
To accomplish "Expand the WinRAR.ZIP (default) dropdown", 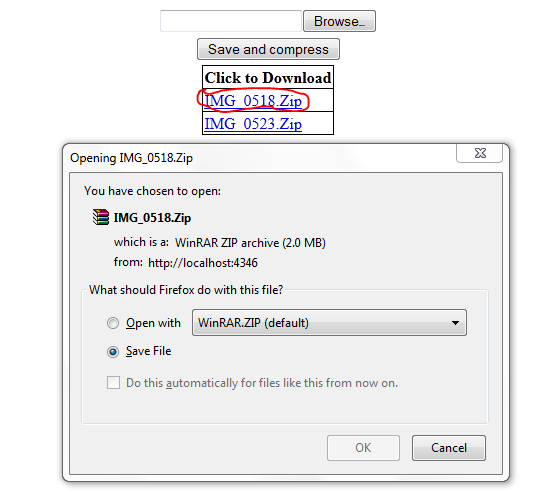I will (x=329, y=323).
